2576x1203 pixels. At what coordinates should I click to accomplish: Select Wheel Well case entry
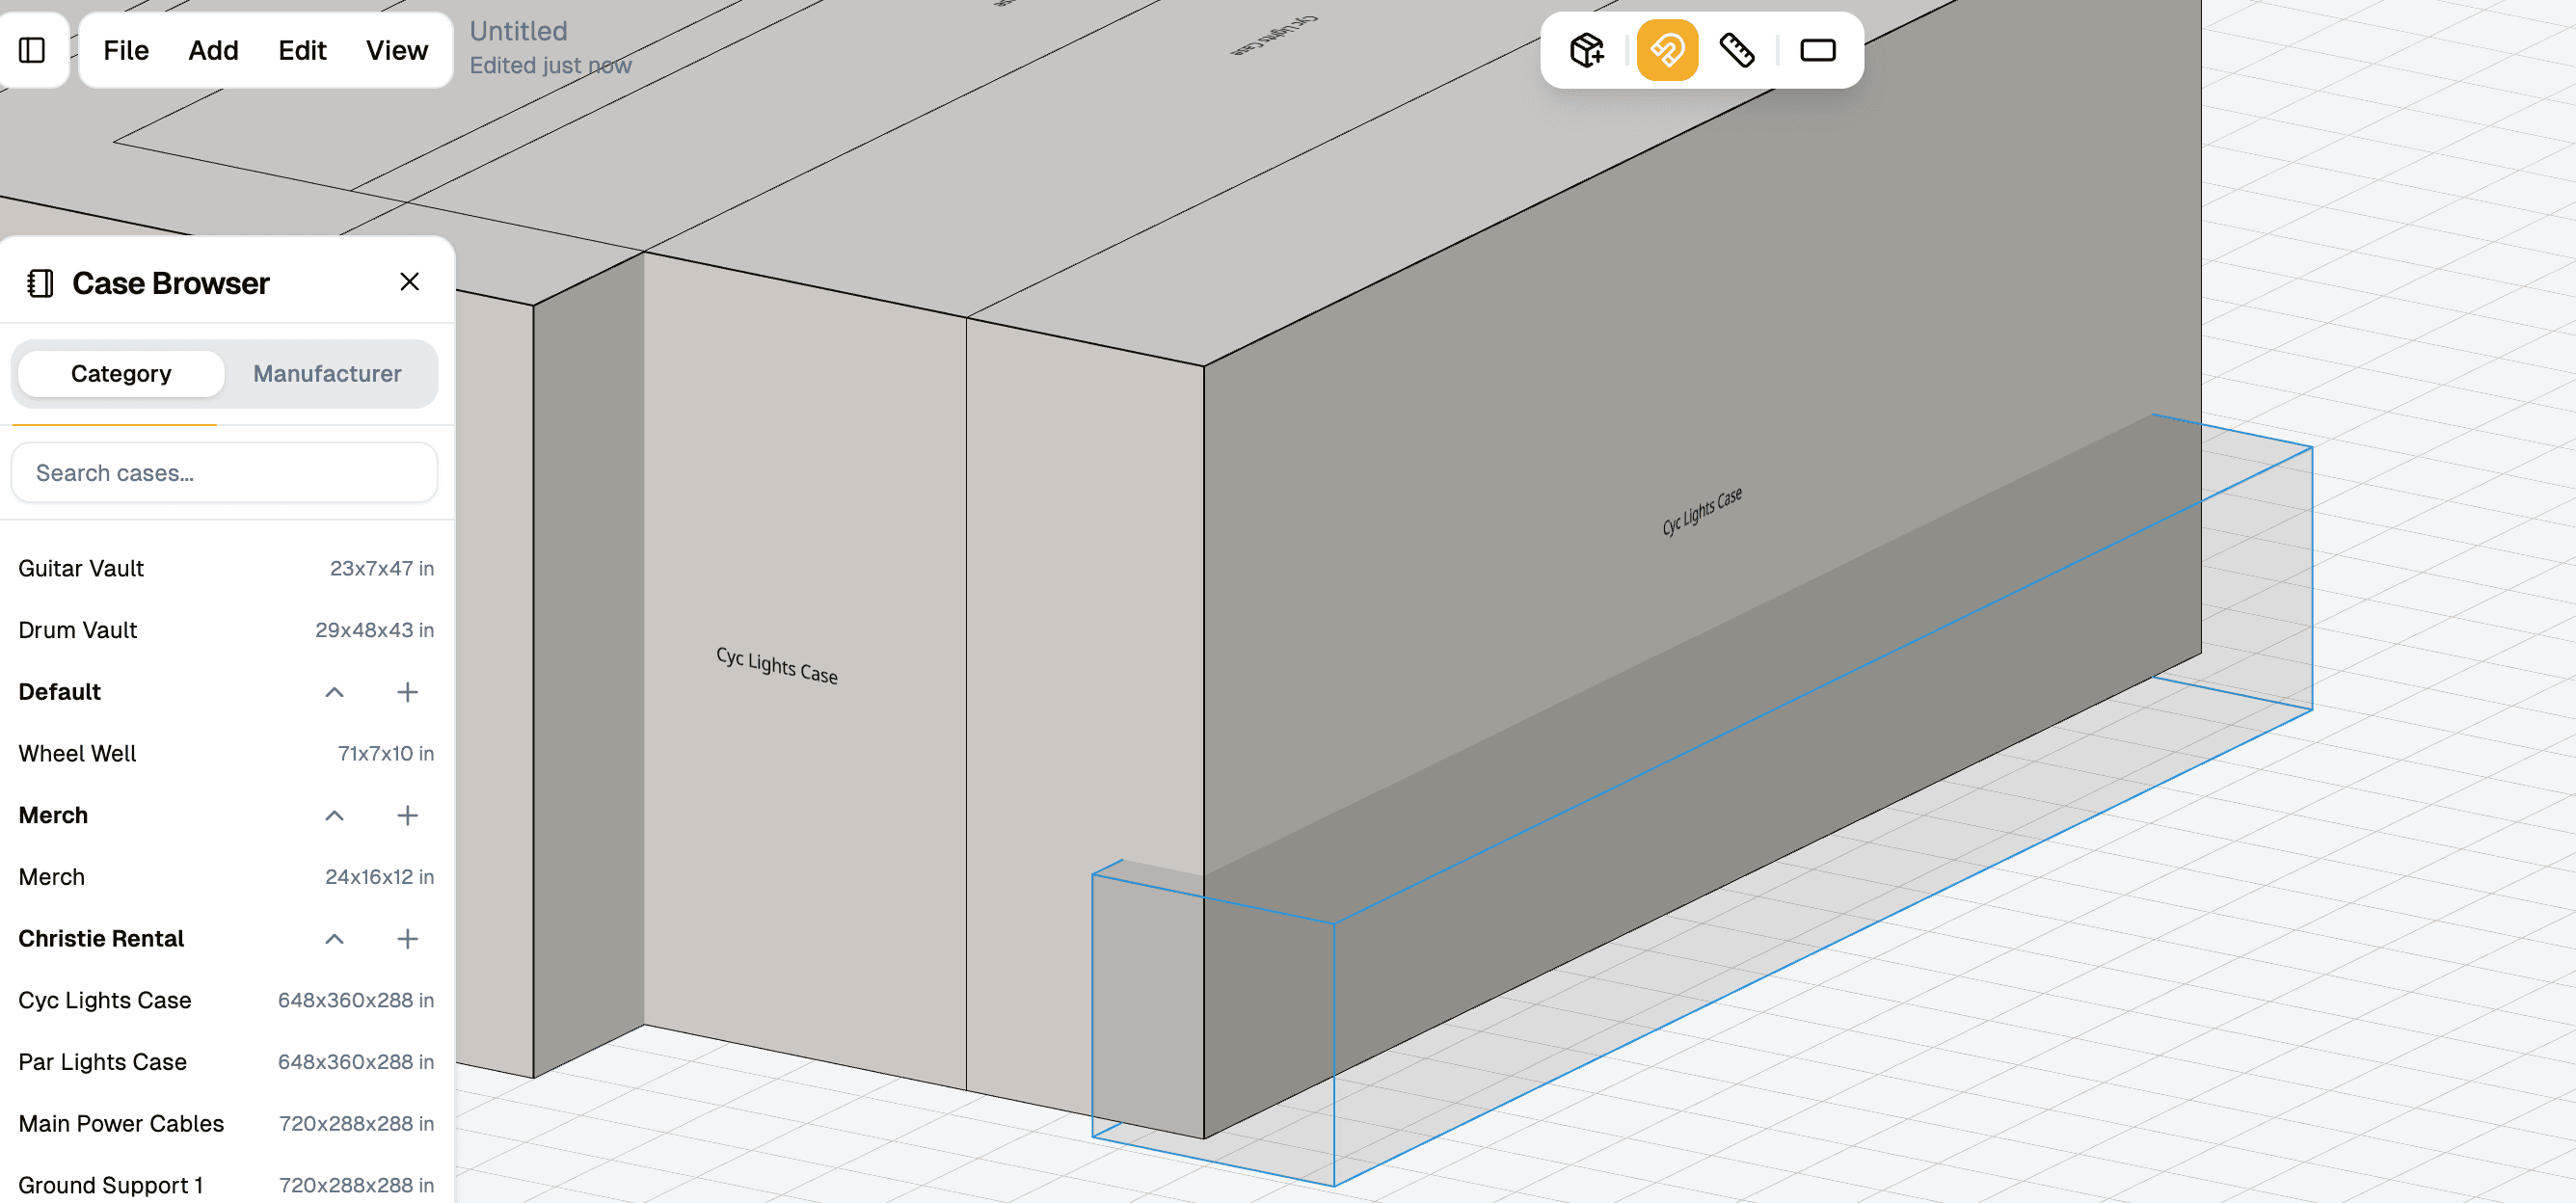pos(78,753)
